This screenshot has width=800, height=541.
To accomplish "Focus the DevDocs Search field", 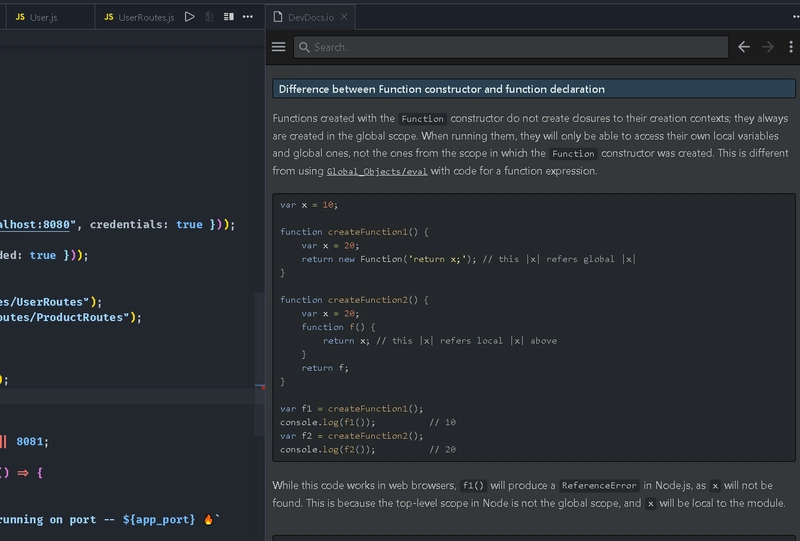I will point(511,47).
